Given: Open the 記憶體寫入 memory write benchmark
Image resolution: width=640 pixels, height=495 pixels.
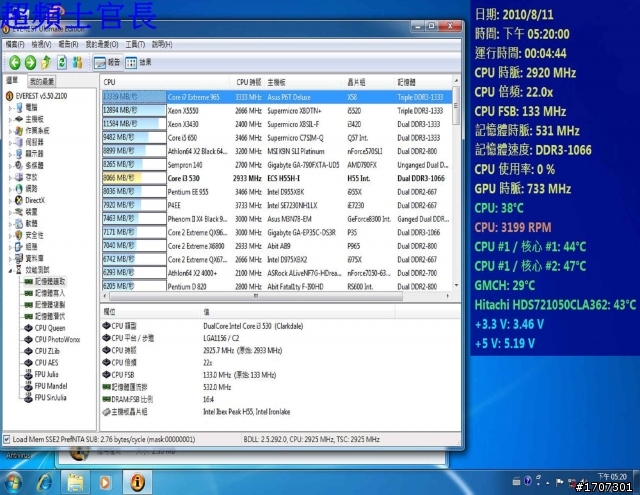Looking at the screenshot, I should 44,293.
